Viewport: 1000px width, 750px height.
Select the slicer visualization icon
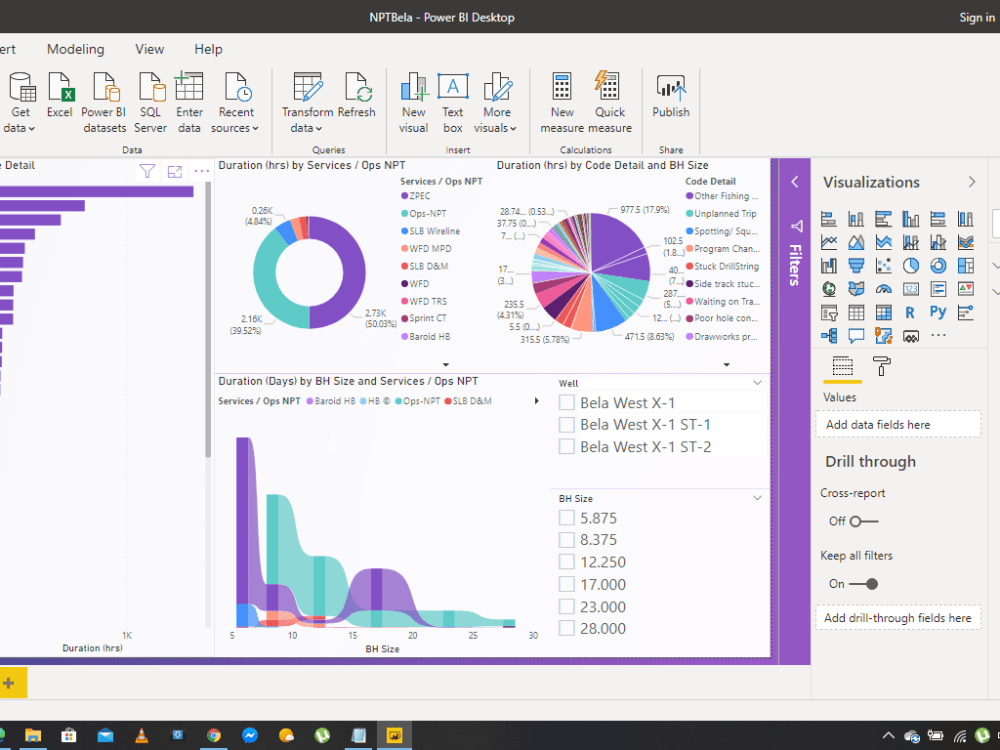tap(829, 312)
